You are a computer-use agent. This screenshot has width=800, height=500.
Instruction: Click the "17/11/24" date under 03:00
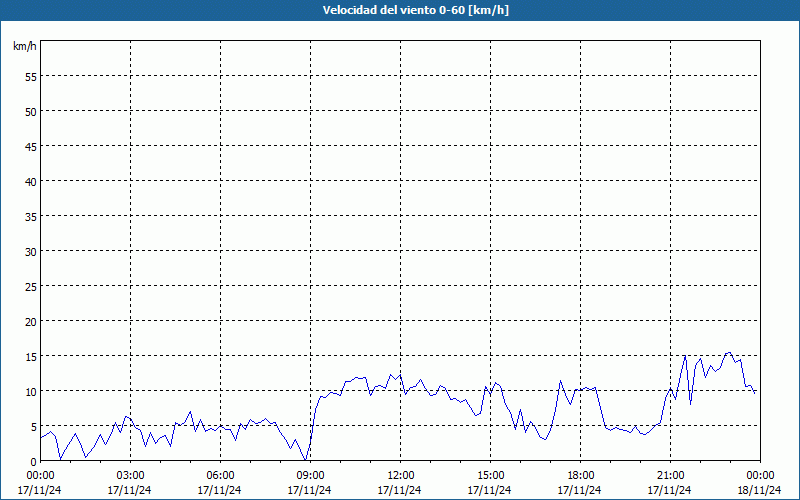click(x=130, y=490)
